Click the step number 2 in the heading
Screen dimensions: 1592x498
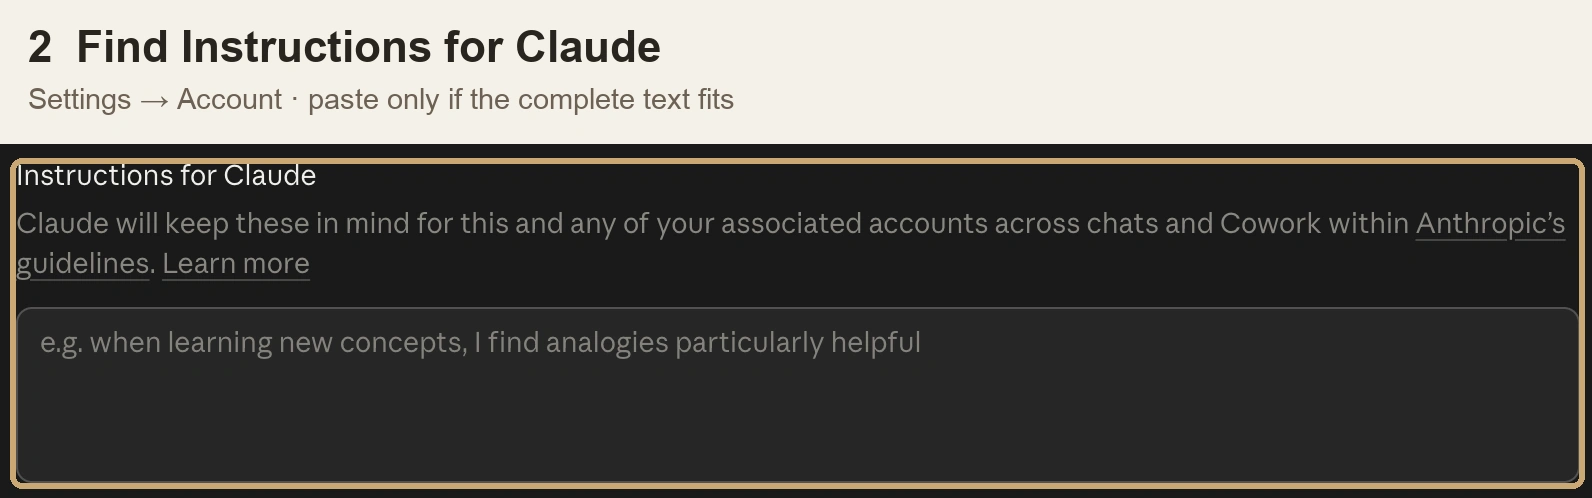pyautogui.click(x=40, y=47)
